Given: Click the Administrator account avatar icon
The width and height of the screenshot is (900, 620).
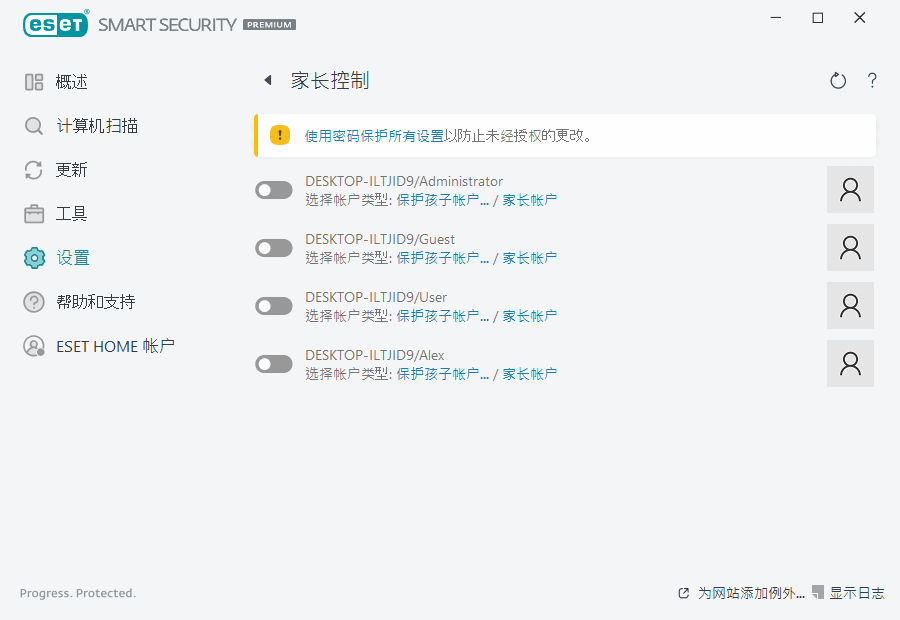Looking at the screenshot, I should click(850, 190).
